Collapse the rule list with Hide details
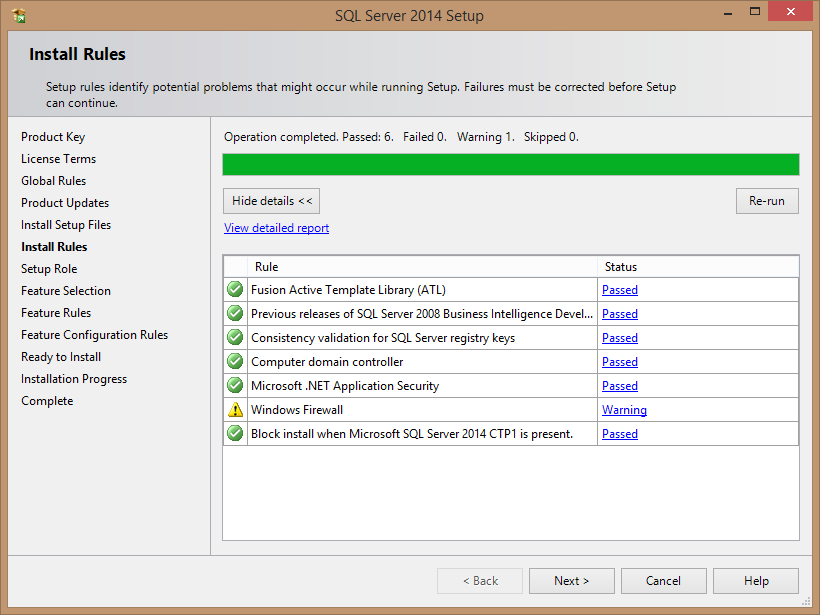 [272, 201]
